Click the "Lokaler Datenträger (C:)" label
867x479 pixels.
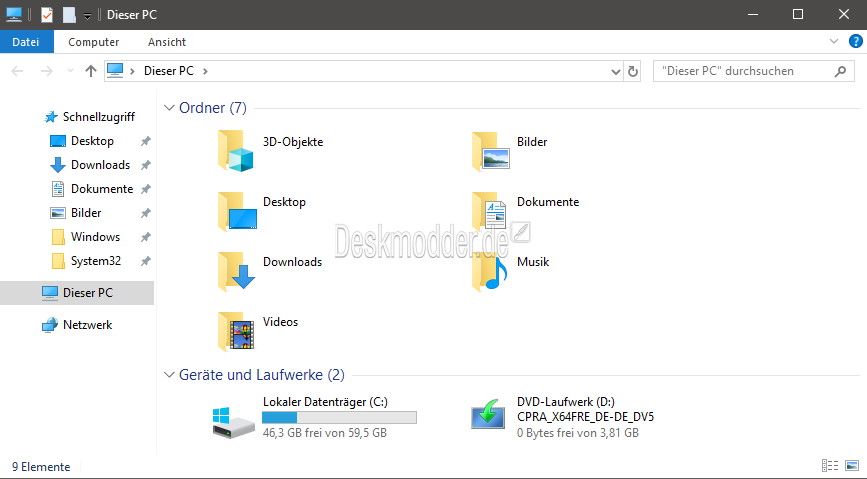tap(325, 402)
